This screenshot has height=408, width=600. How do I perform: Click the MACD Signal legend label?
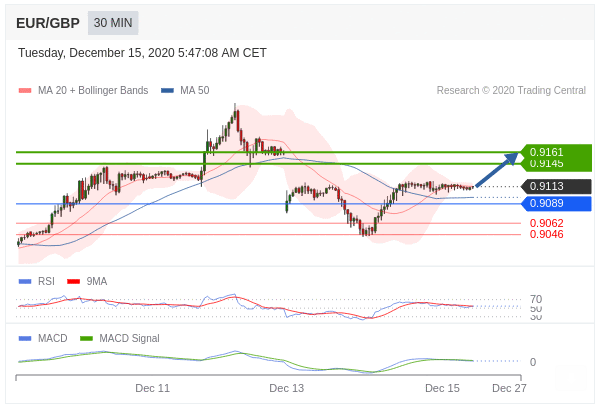(129, 338)
